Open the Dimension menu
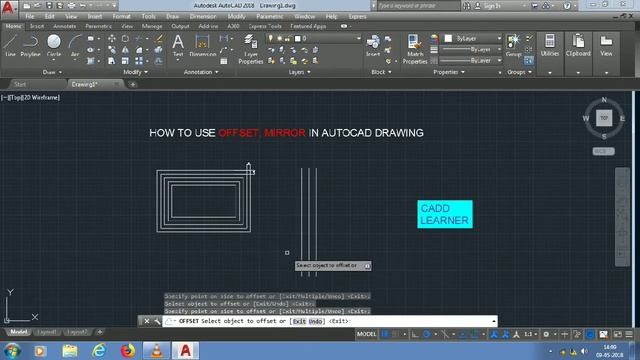This screenshot has width=640, height=360. pyautogui.click(x=203, y=17)
